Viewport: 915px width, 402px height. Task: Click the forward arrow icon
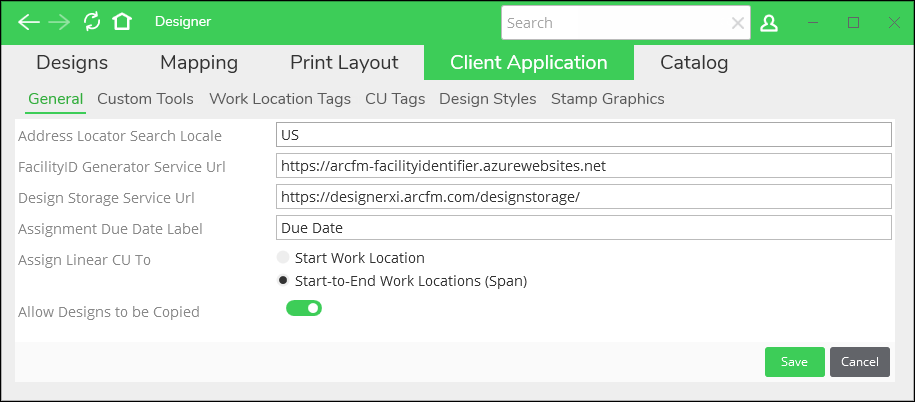click(x=59, y=22)
